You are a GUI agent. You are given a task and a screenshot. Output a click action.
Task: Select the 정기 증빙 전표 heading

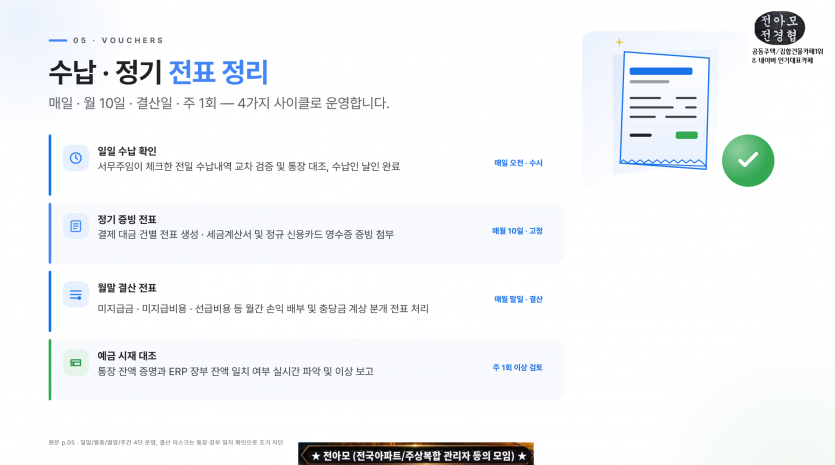tap(127, 219)
